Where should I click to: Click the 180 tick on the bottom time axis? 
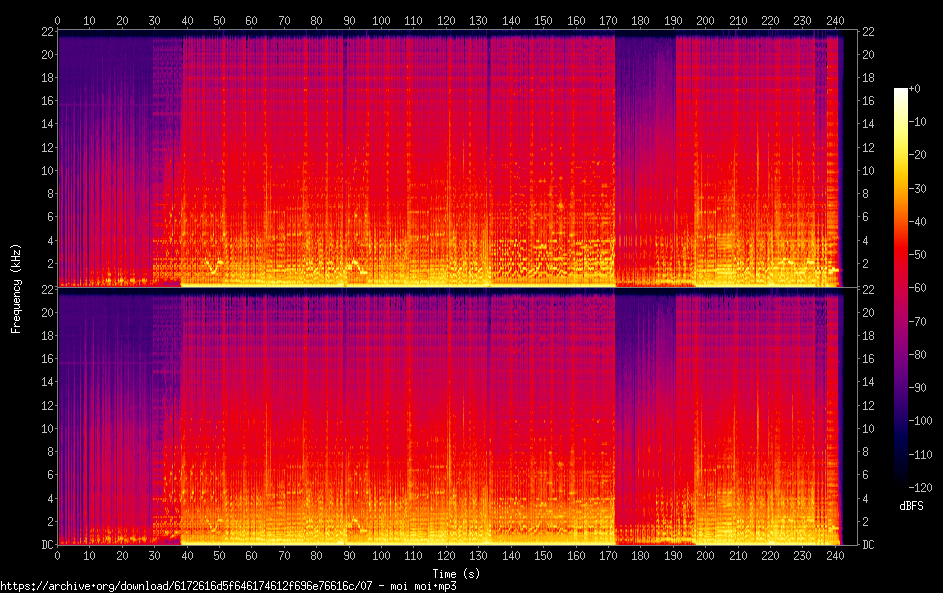[641, 554]
